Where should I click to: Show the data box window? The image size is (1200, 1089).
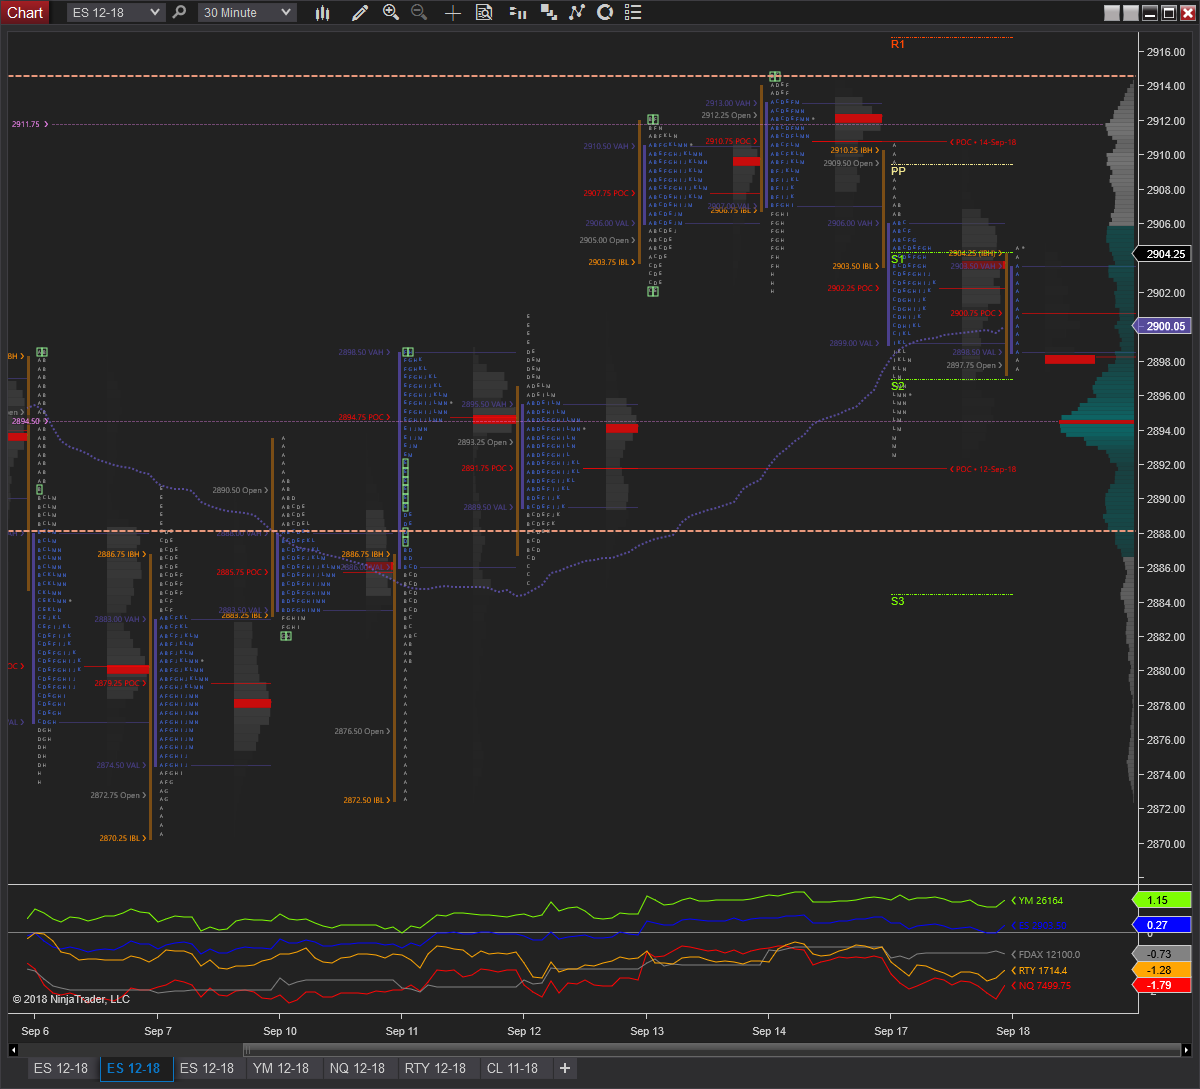coord(484,12)
